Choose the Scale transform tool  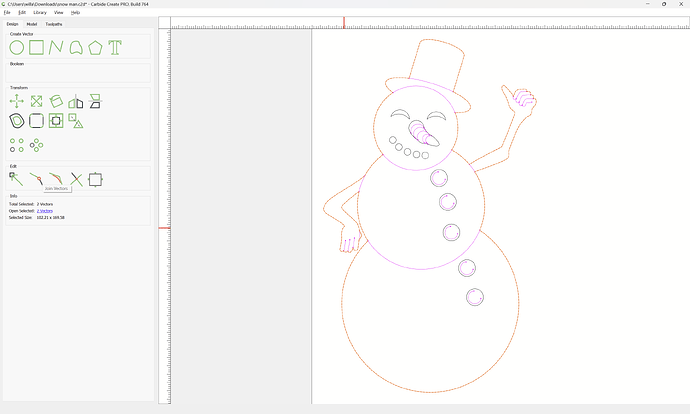[37, 102]
